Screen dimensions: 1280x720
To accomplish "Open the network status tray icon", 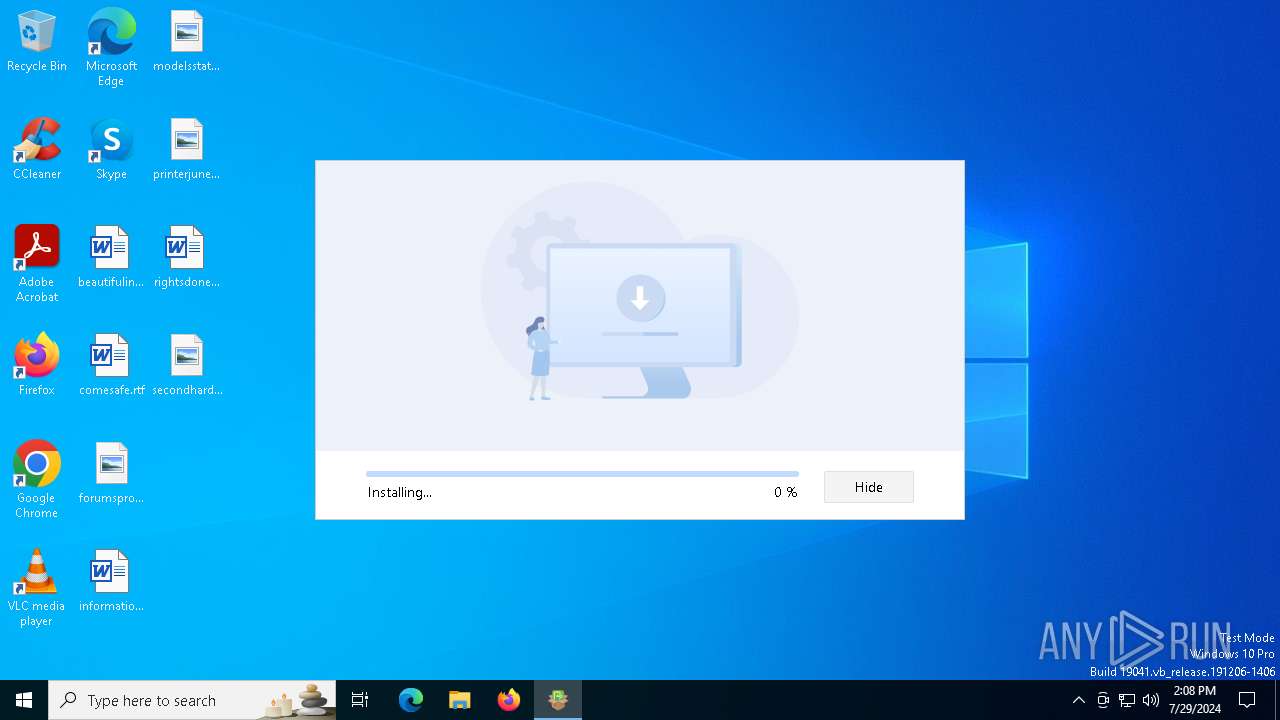I will coord(1127,700).
